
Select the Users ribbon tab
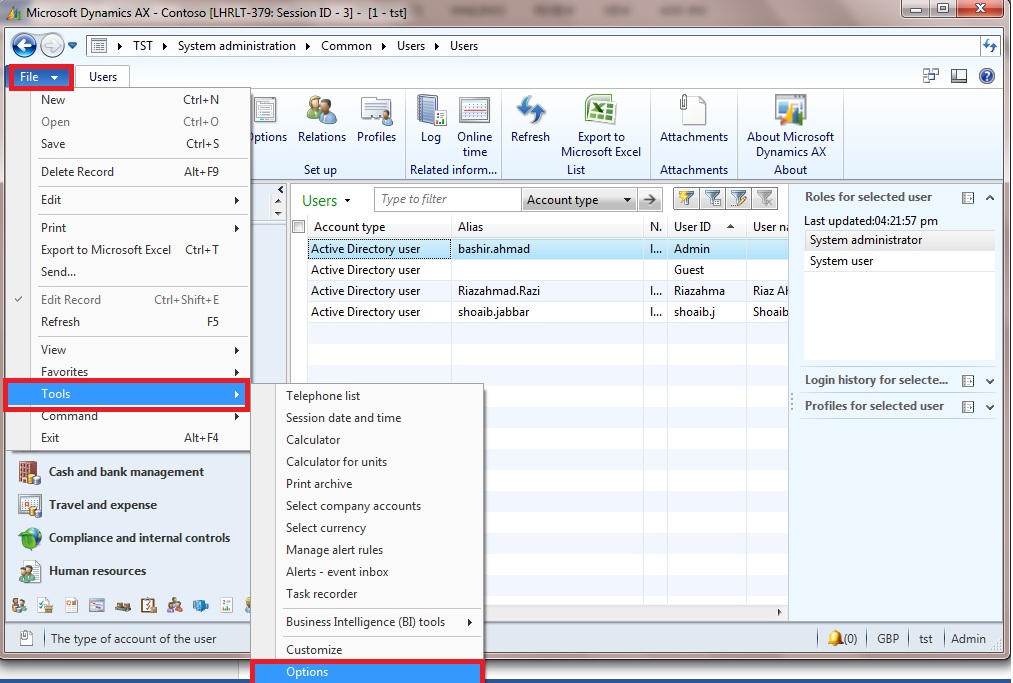click(103, 77)
